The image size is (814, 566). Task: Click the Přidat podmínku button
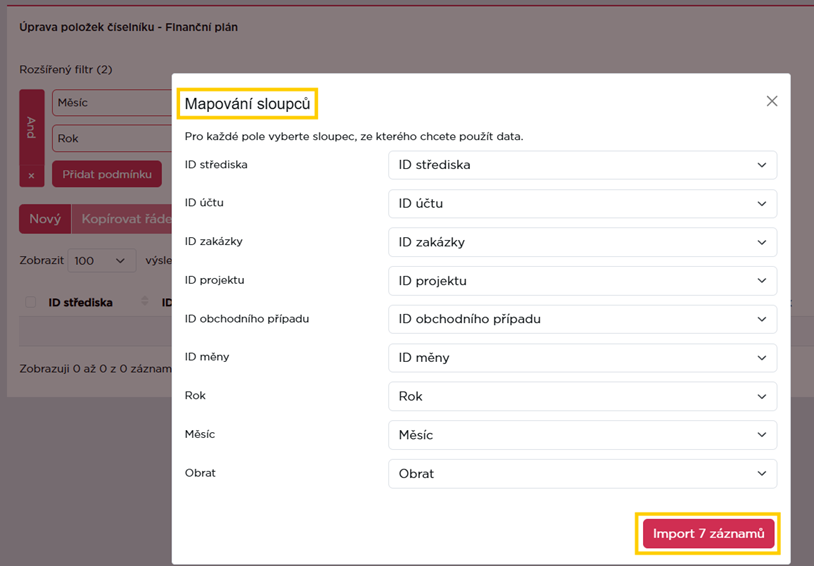pos(107,174)
